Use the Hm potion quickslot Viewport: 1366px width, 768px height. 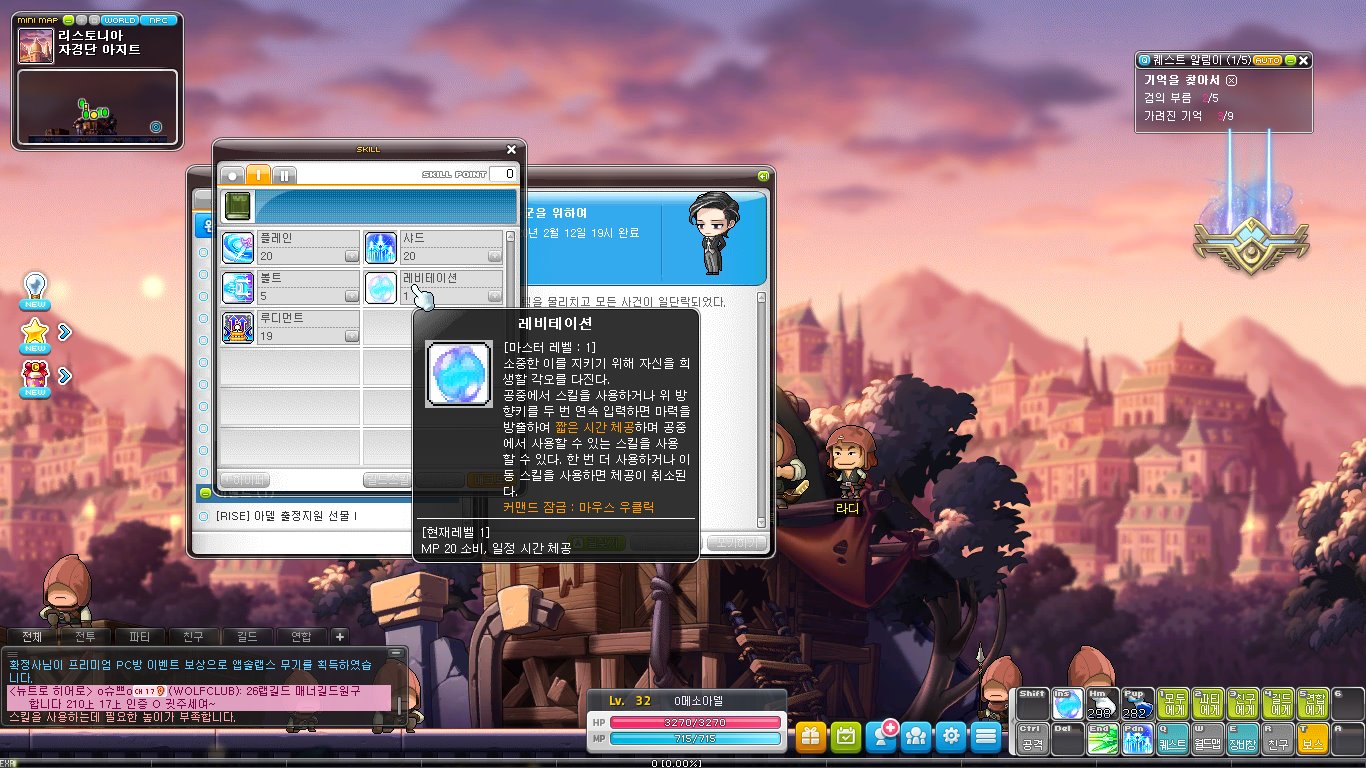tap(1102, 704)
